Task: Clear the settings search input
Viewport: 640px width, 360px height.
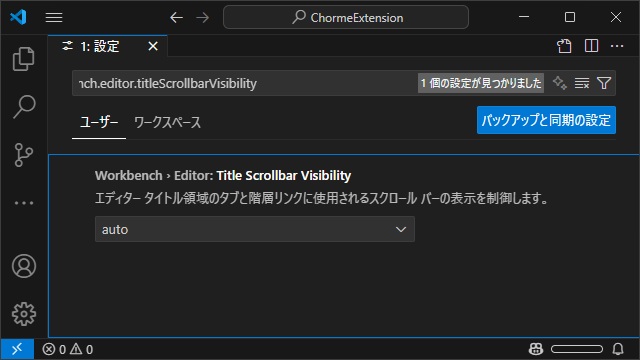Action: (x=582, y=83)
